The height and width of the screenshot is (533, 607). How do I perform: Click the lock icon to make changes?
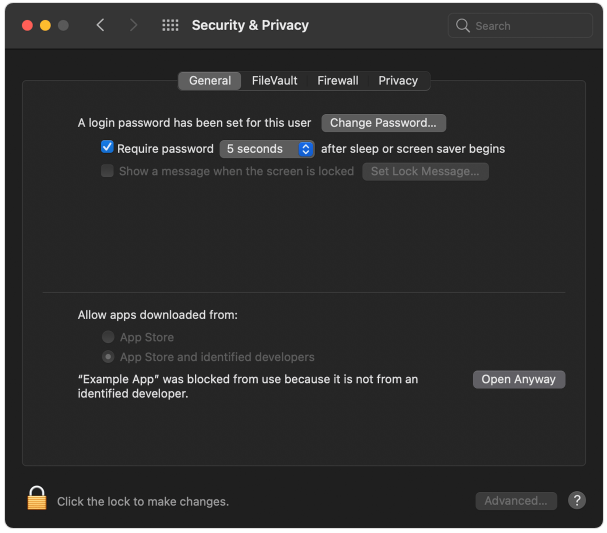click(37, 498)
